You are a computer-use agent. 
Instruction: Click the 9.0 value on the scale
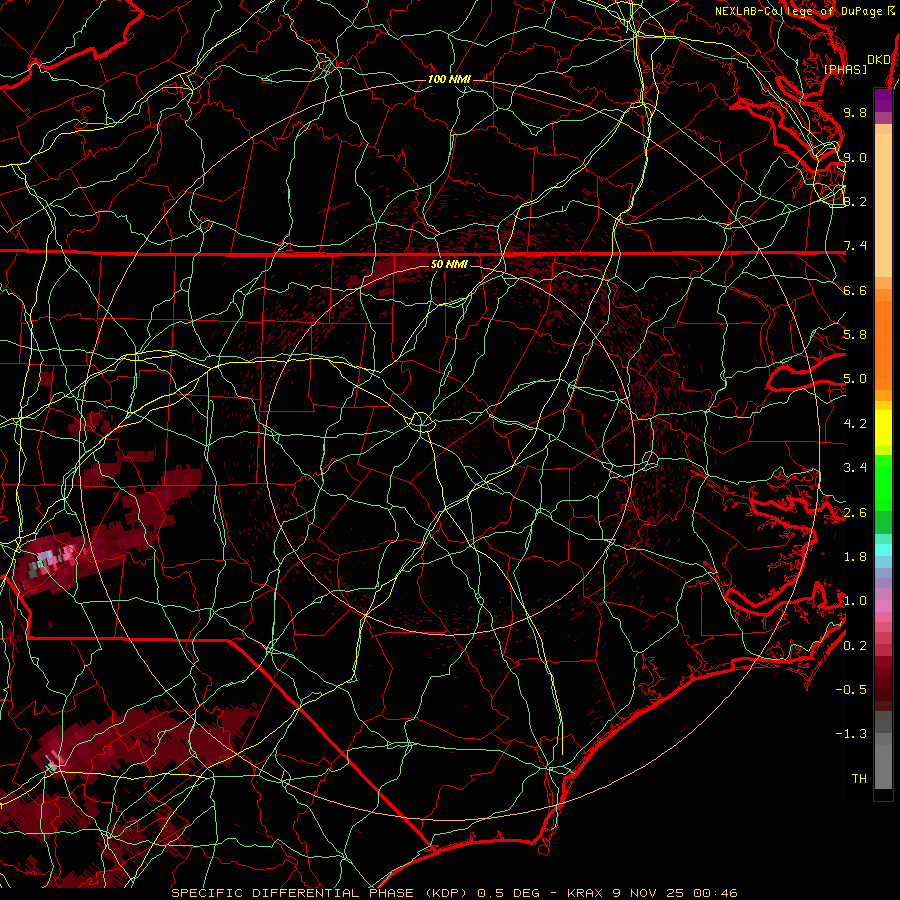click(855, 157)
